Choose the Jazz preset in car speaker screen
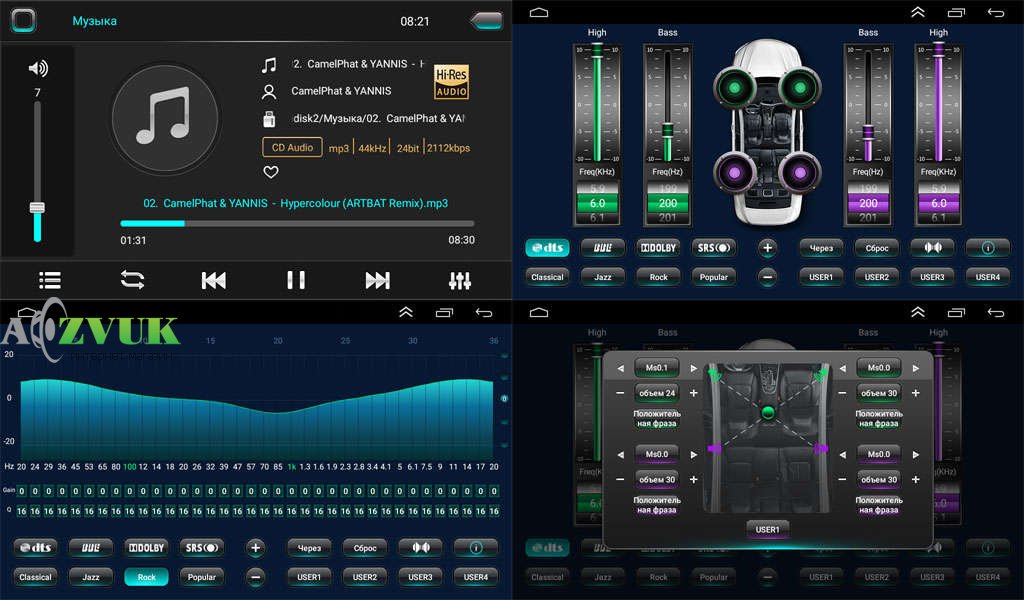This screenshot has width=1024, height=600. (x=602, y=277)
